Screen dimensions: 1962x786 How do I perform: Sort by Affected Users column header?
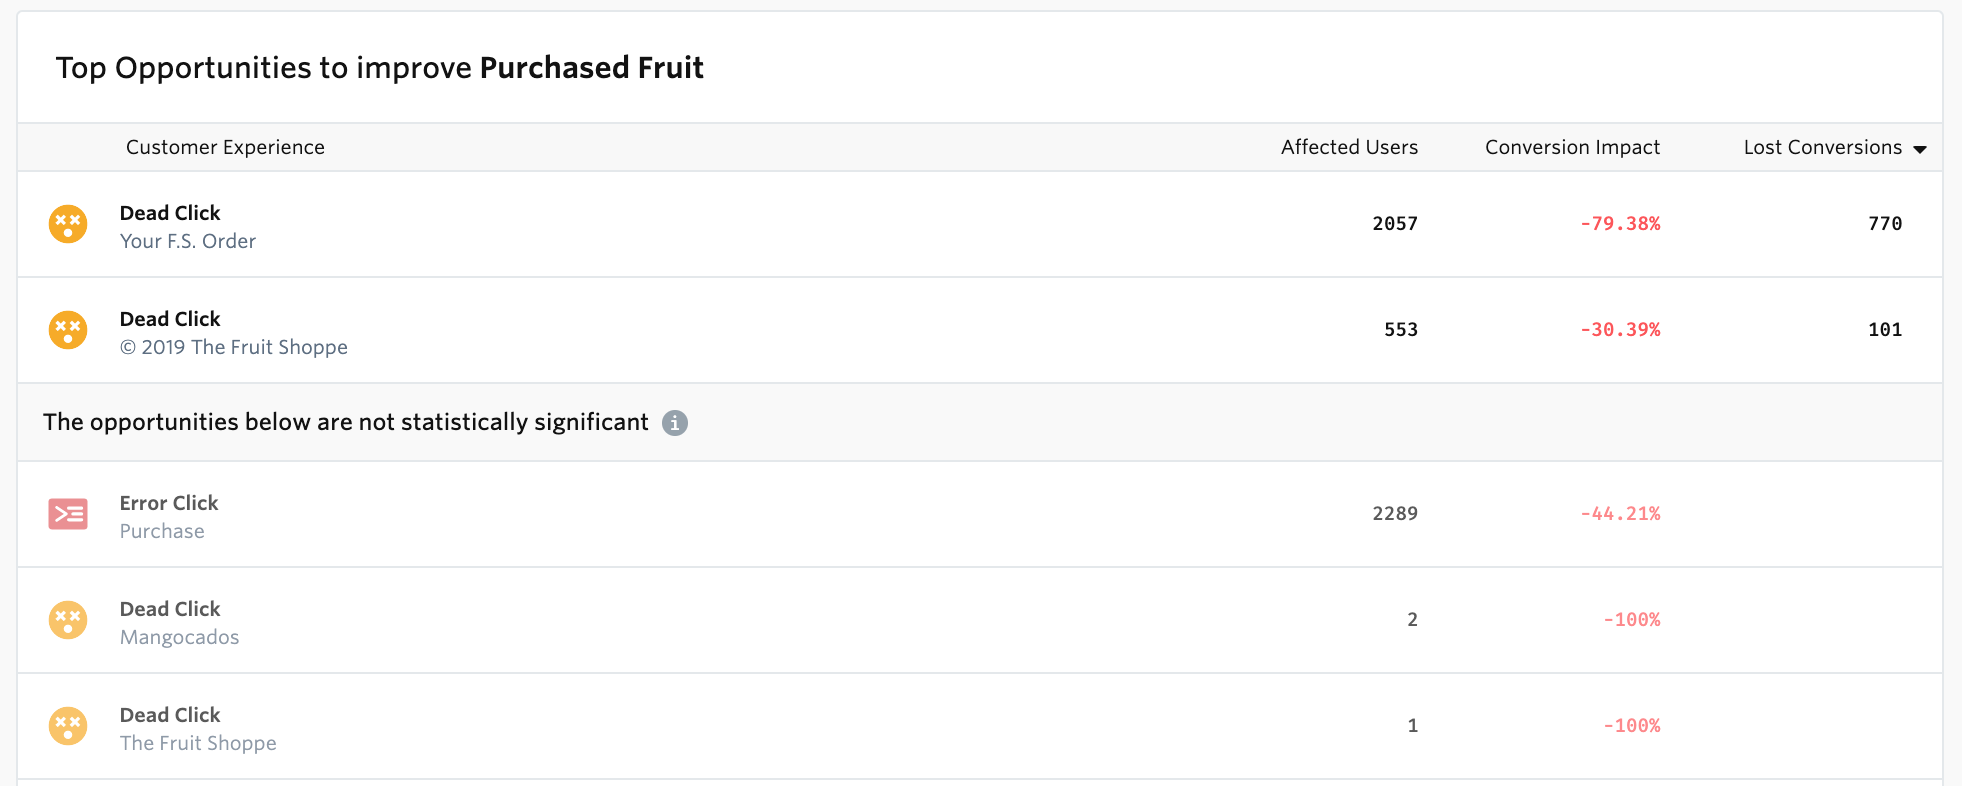[x=1349, y=147]
